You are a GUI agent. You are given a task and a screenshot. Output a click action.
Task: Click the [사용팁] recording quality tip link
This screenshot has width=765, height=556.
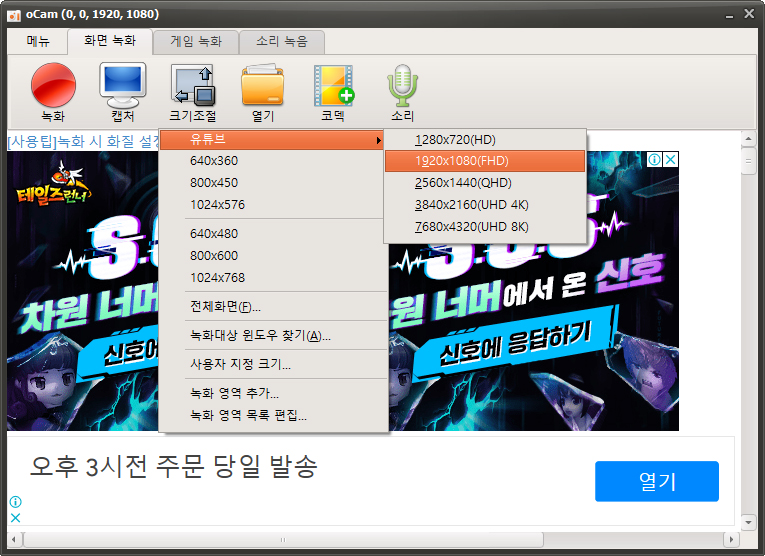point(83,141)
